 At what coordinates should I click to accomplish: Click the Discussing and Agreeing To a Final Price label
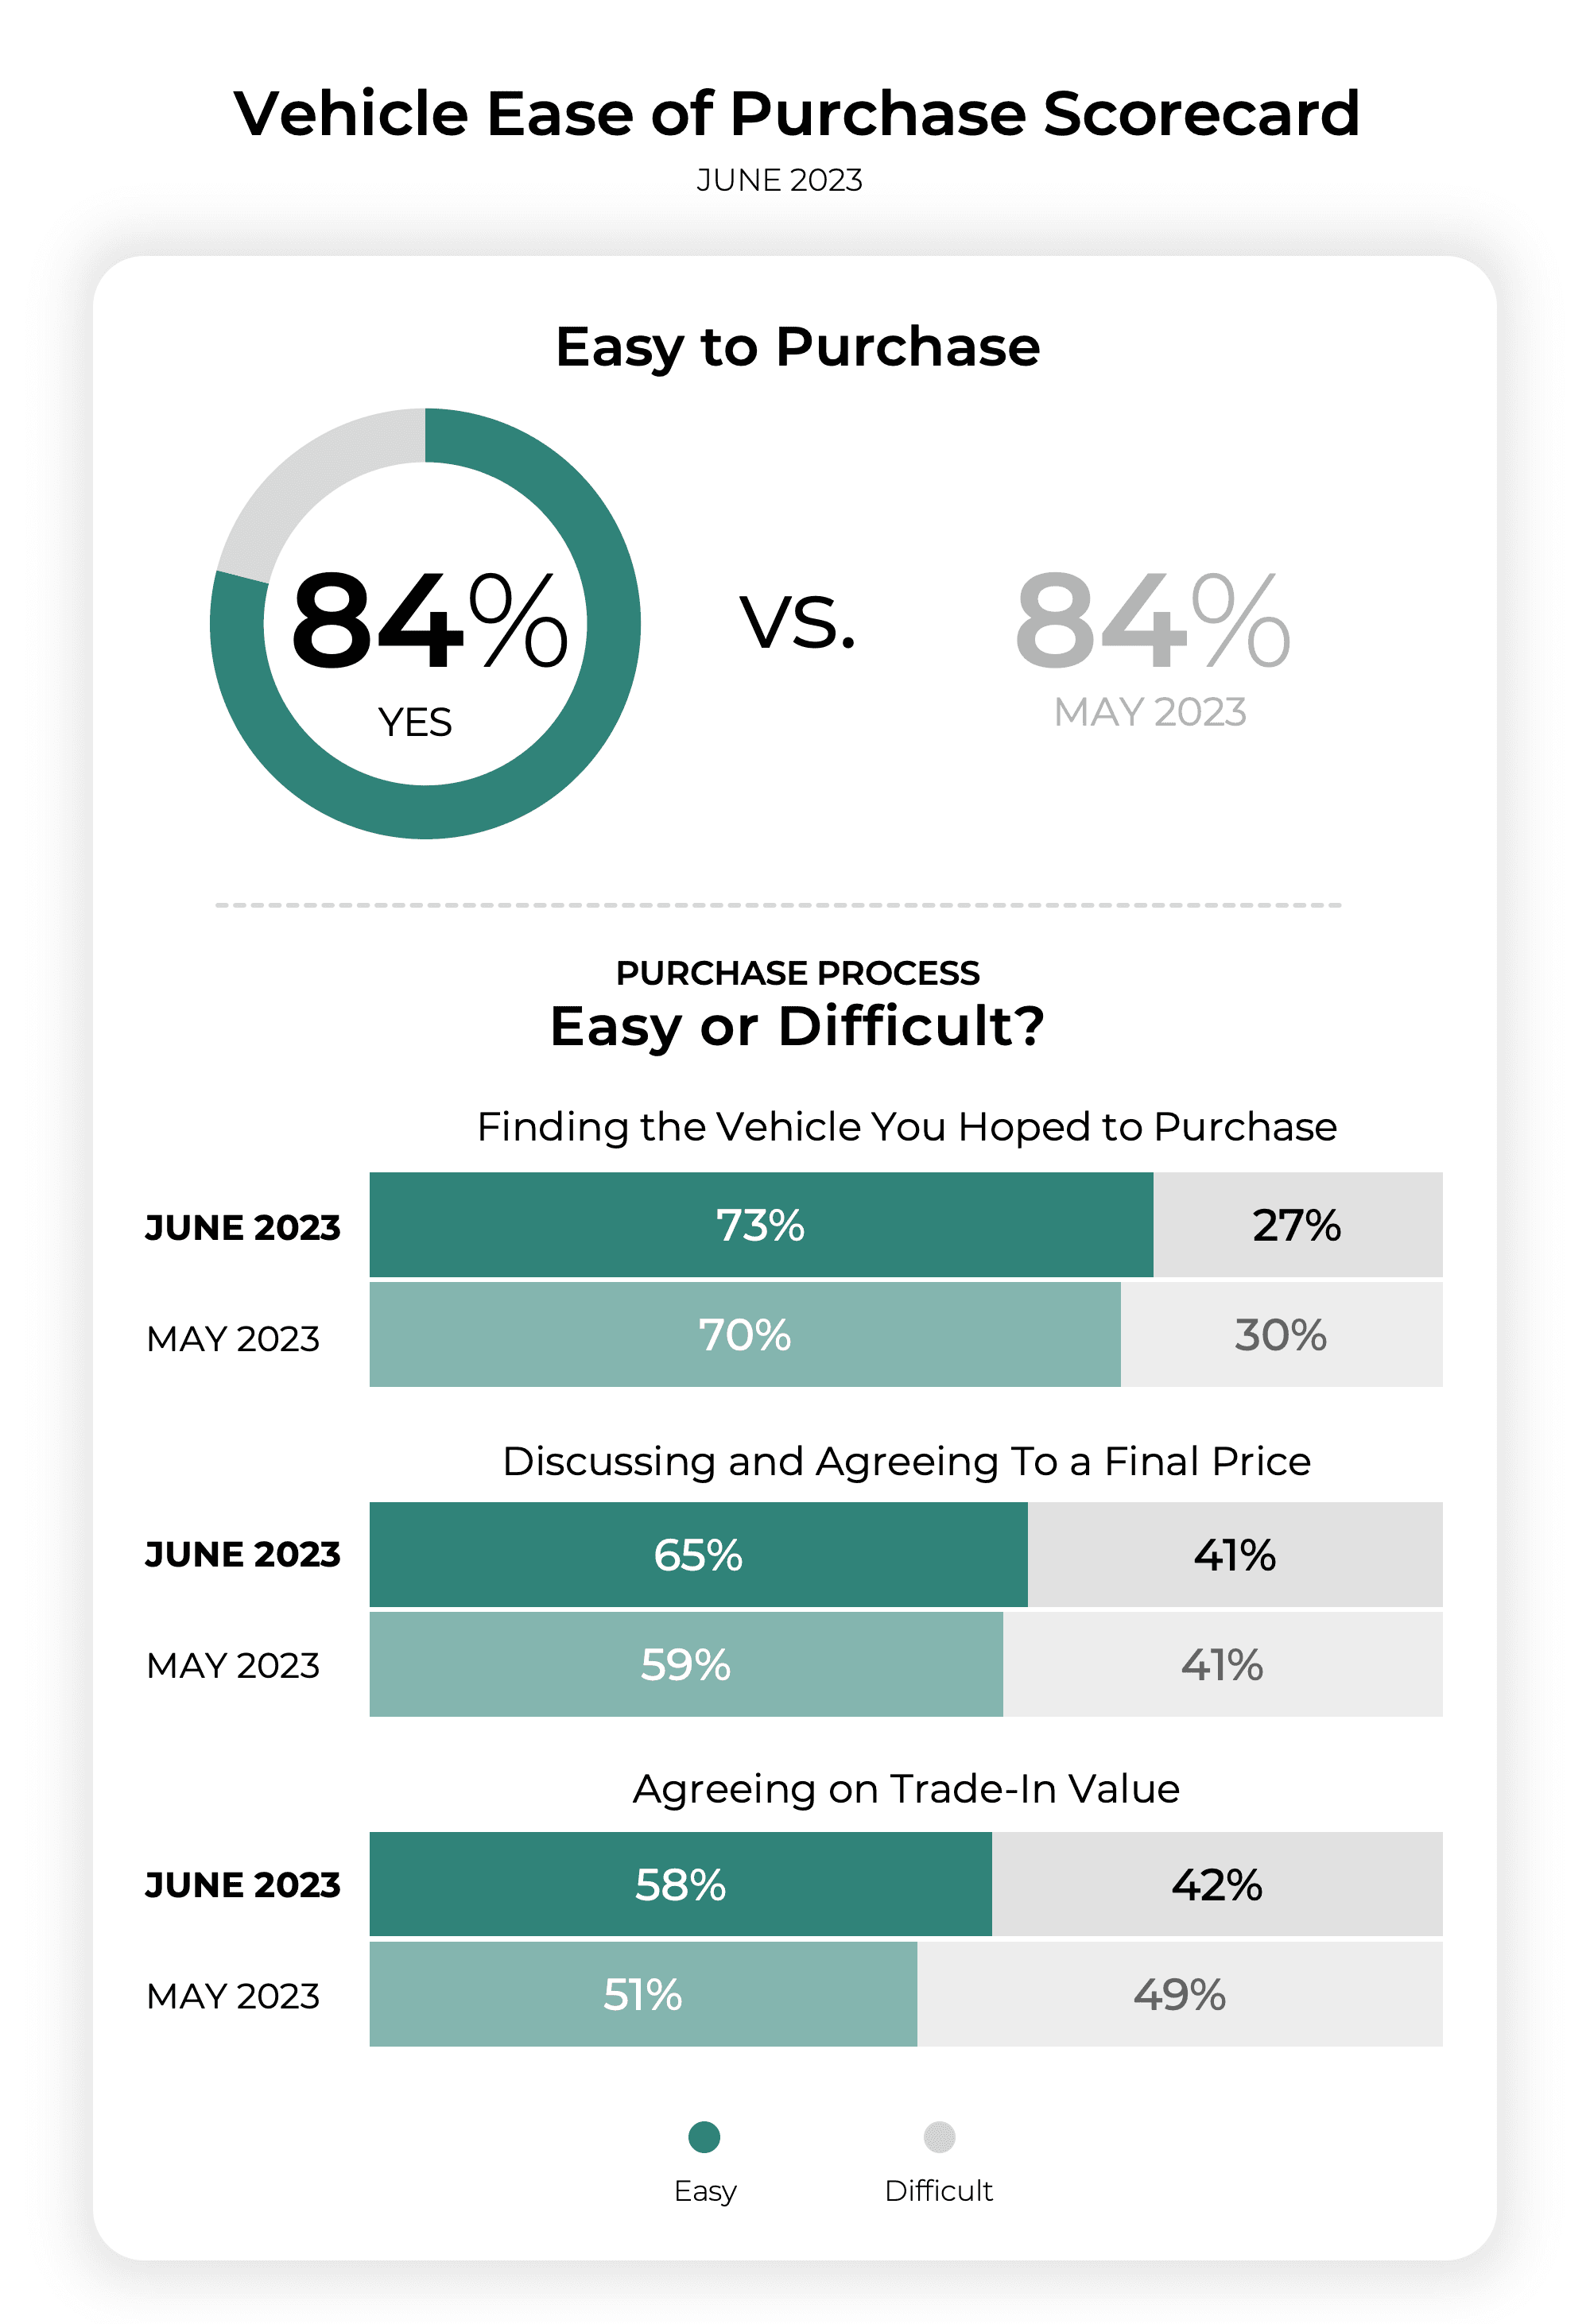[x=906, y=1462]
